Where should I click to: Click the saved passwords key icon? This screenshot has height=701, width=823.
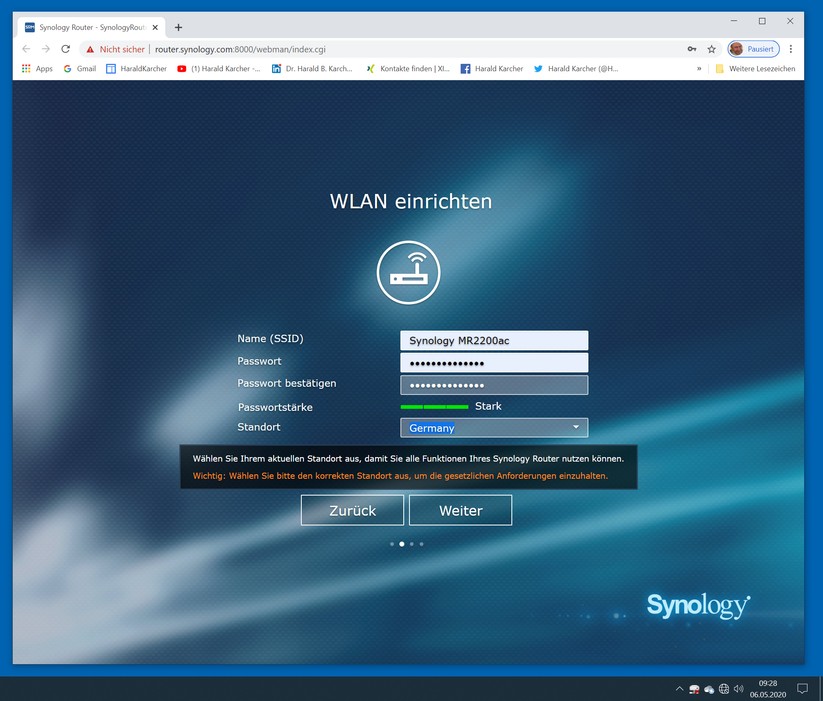tap(691, 48)
